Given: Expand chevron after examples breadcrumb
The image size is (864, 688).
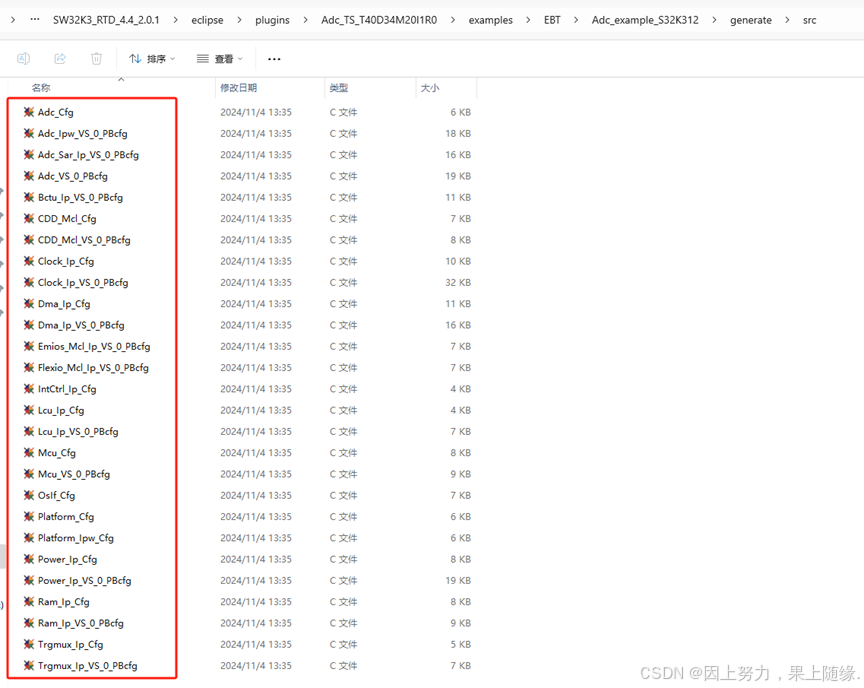Looking at the screenshot, I should [528, 20].
